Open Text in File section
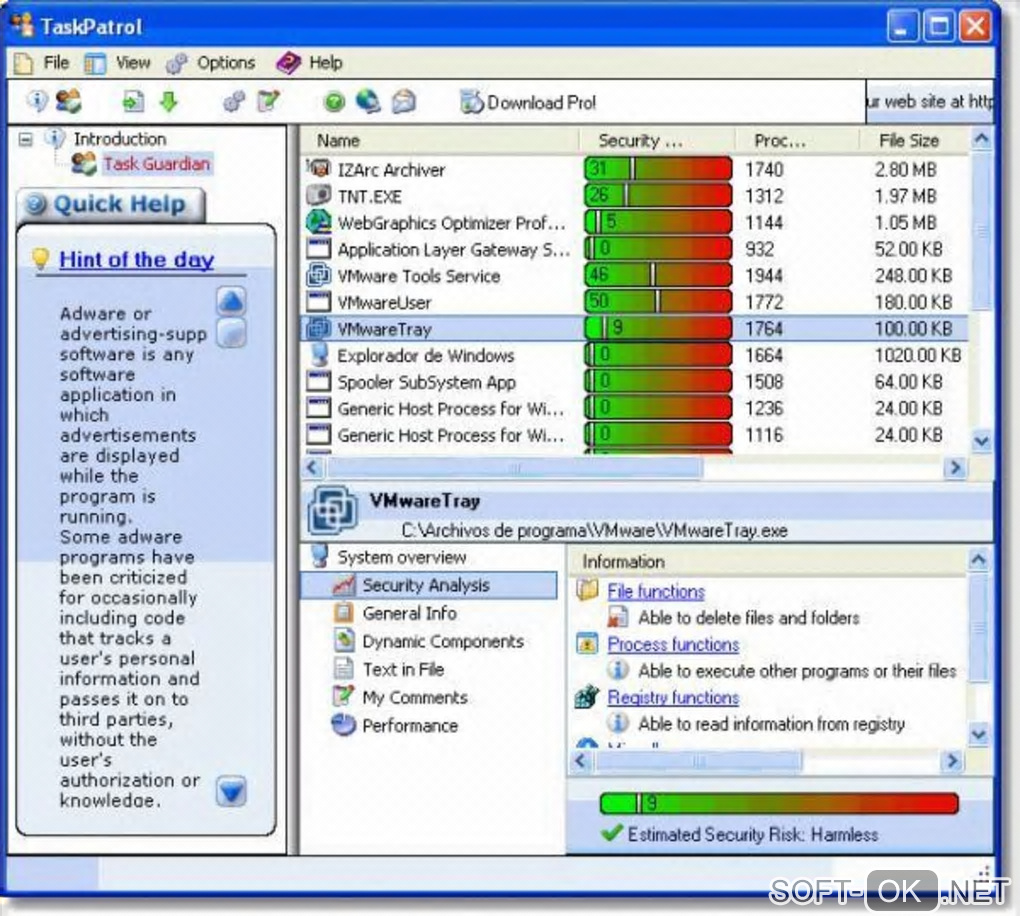 point(403,669)
